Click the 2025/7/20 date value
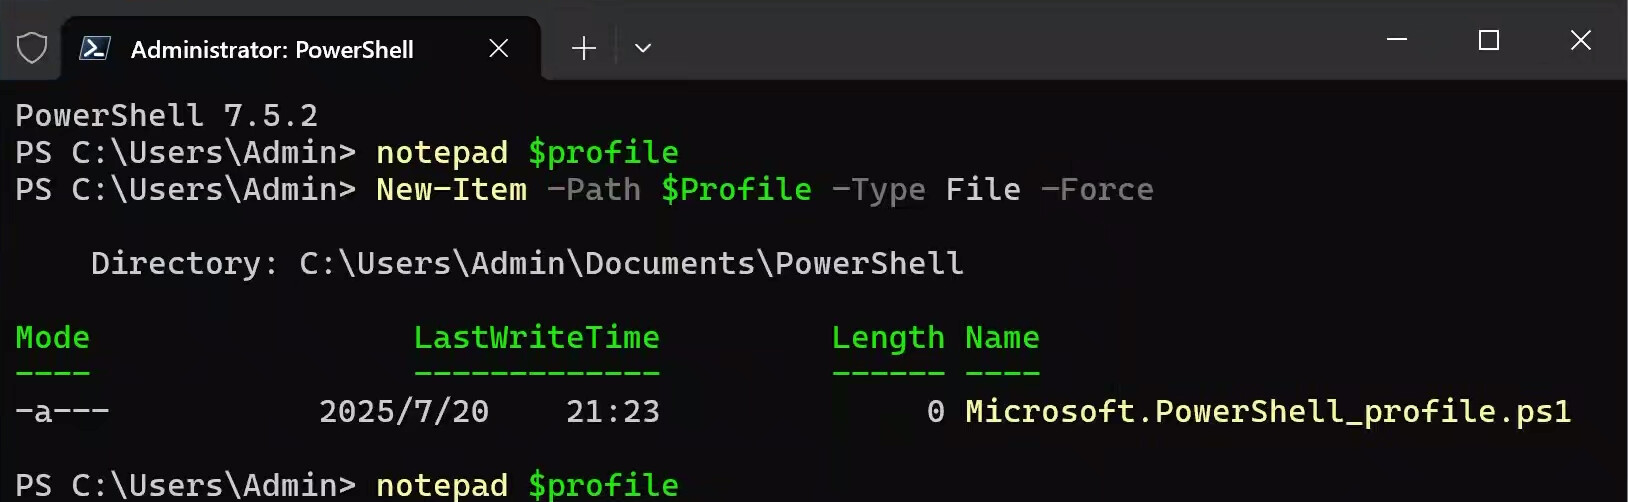The width and height of the screenshot is (1628, 502). [404, 412]
